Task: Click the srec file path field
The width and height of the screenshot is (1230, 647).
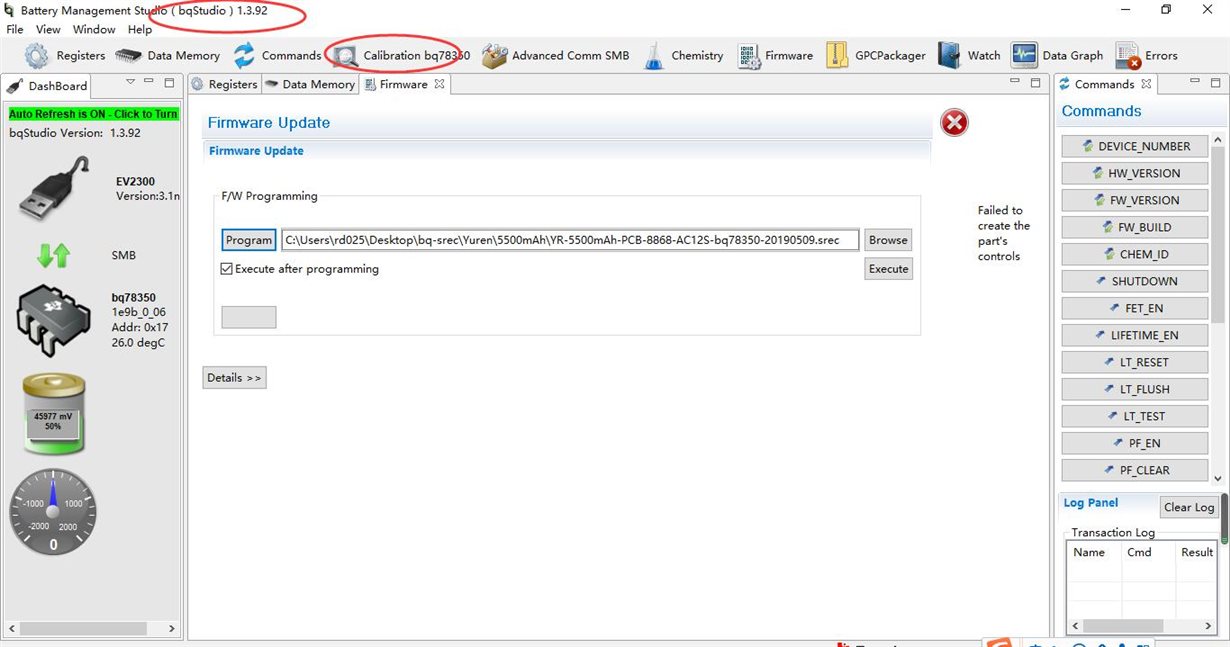Action: 570,240
